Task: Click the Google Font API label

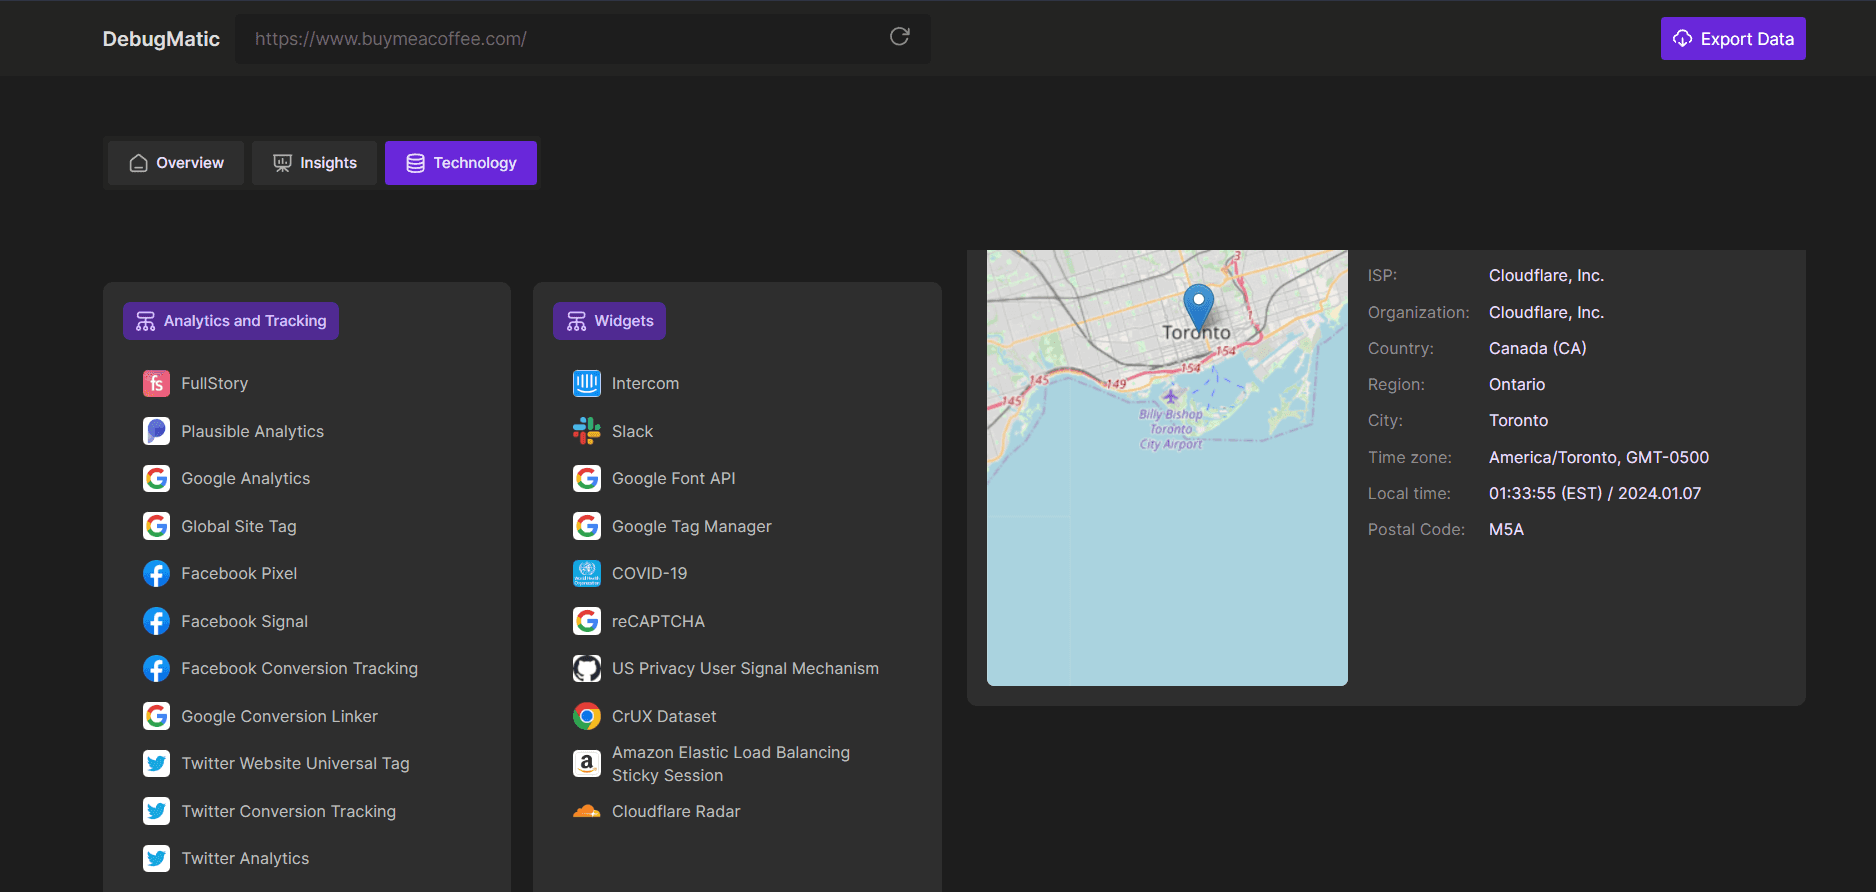Action: [674, 478]
